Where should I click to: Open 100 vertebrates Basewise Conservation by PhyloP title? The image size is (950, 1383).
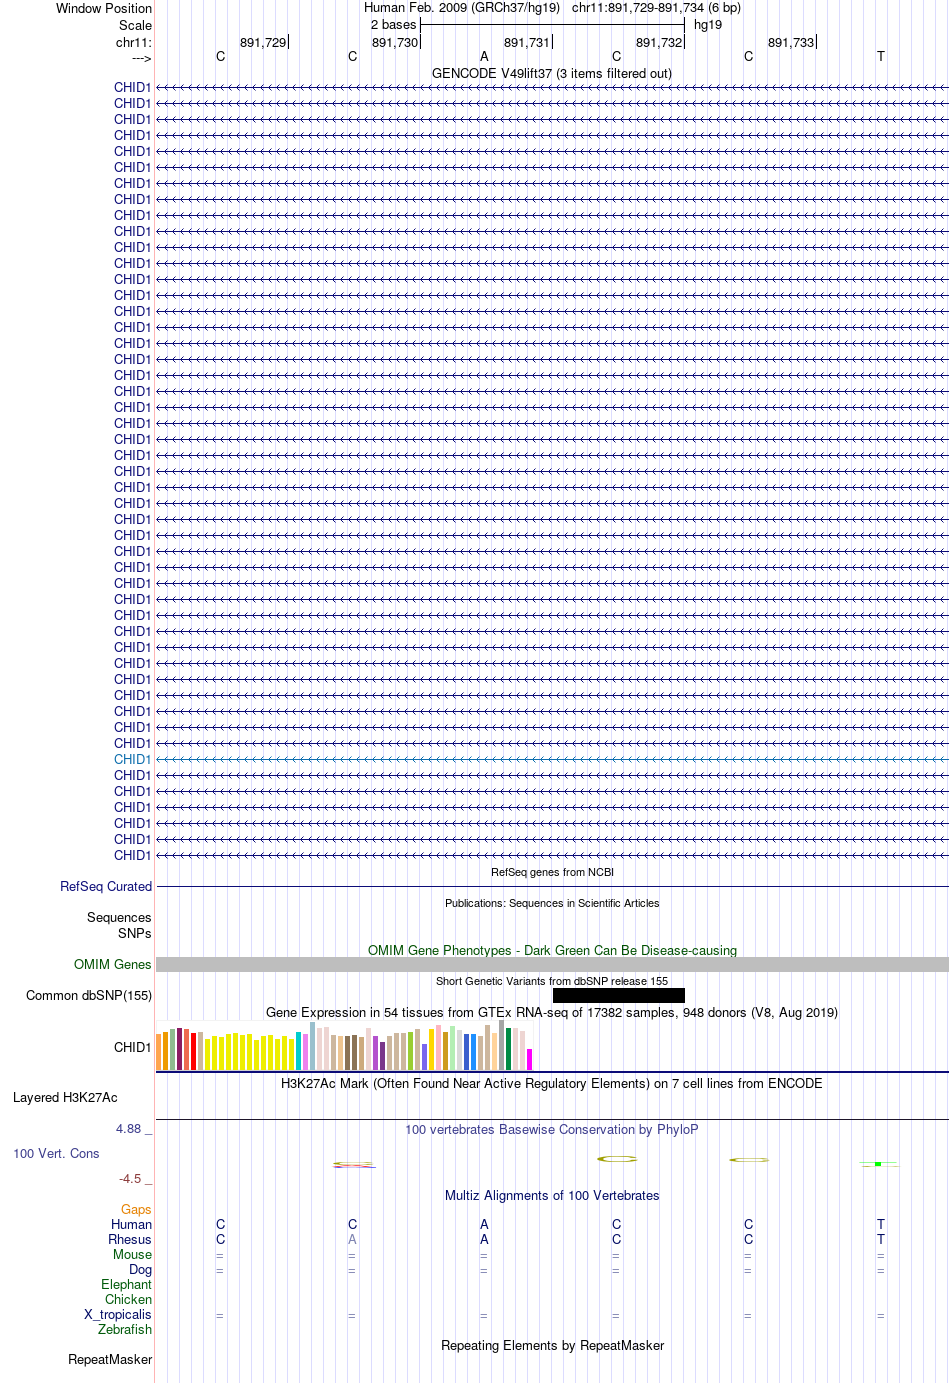[552, 1129]
